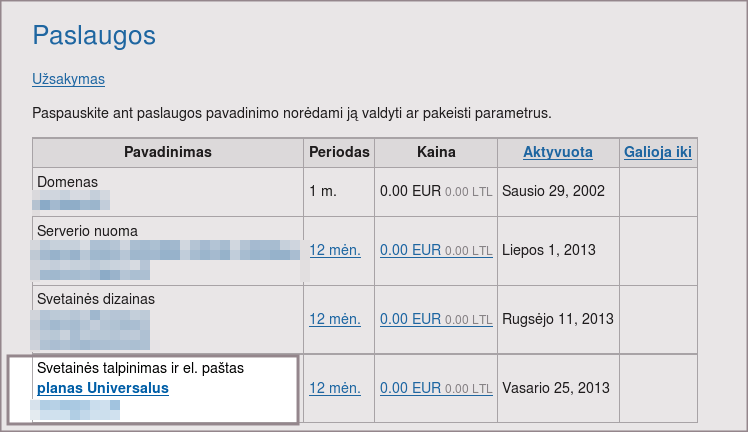Click the Paslaugos page heading

click(x=94, y=36)
